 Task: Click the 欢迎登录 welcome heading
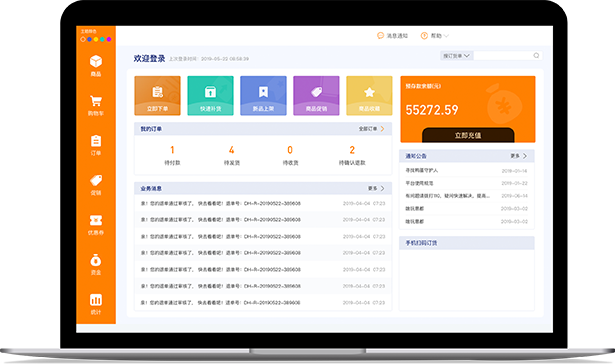tap(149, 58)
